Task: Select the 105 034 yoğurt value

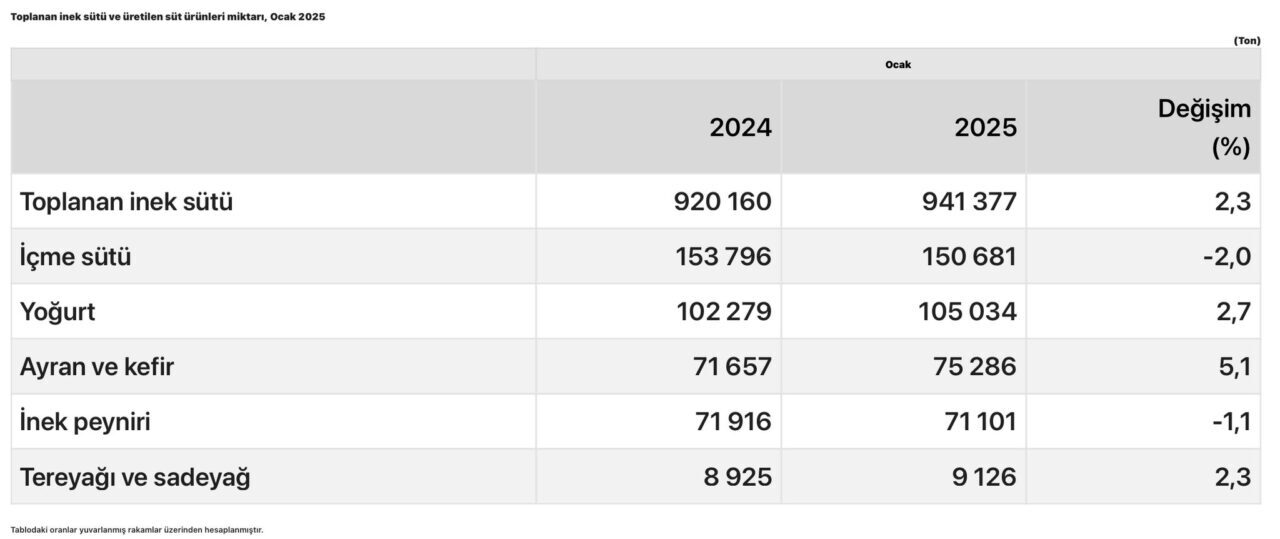Action: pyautogui.click(x=967, y=312)
